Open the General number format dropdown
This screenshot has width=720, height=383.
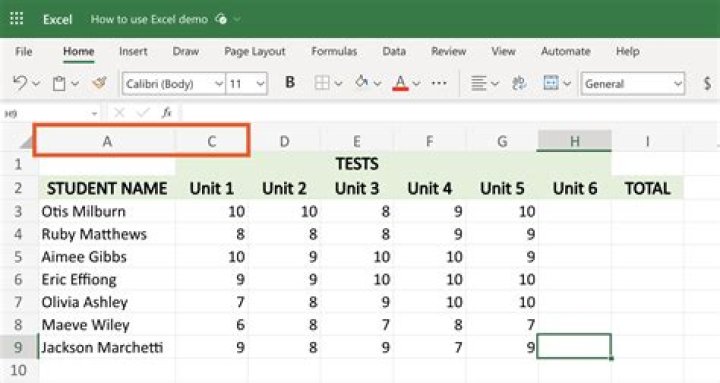tap(633, 84)
